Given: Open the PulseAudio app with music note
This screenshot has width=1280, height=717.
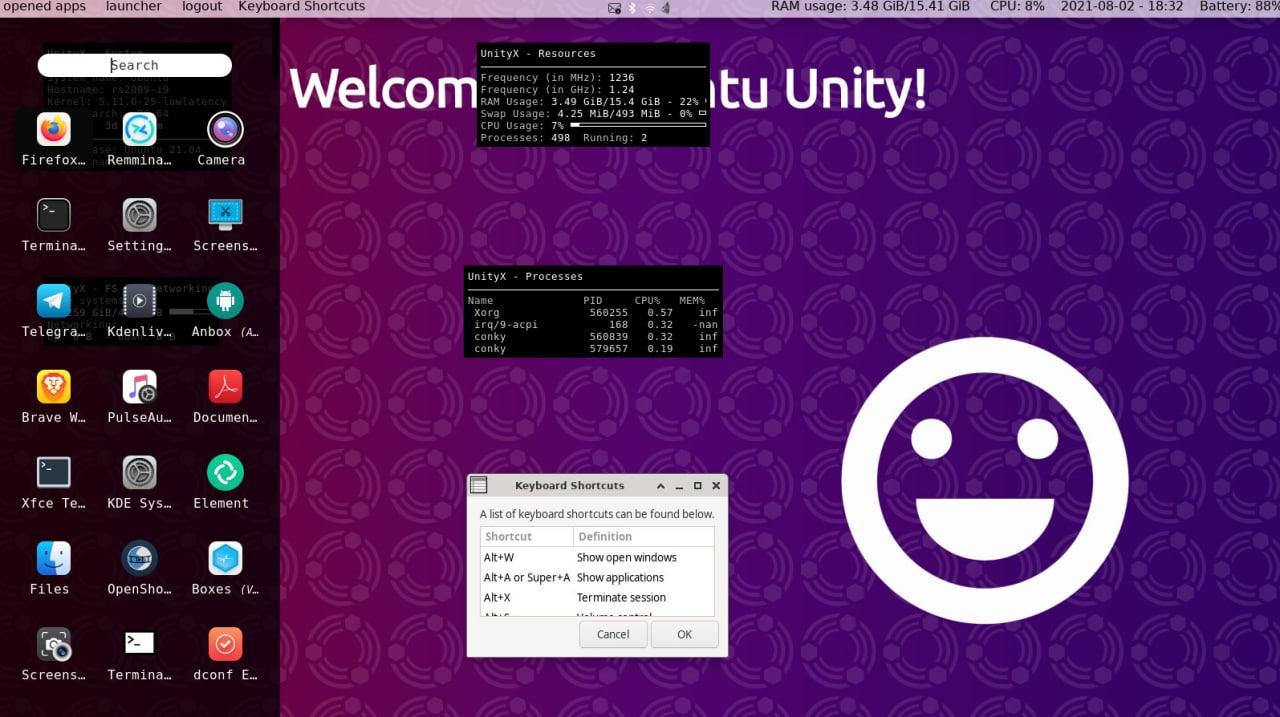Looking at the screenshot, I should point(139,398).
